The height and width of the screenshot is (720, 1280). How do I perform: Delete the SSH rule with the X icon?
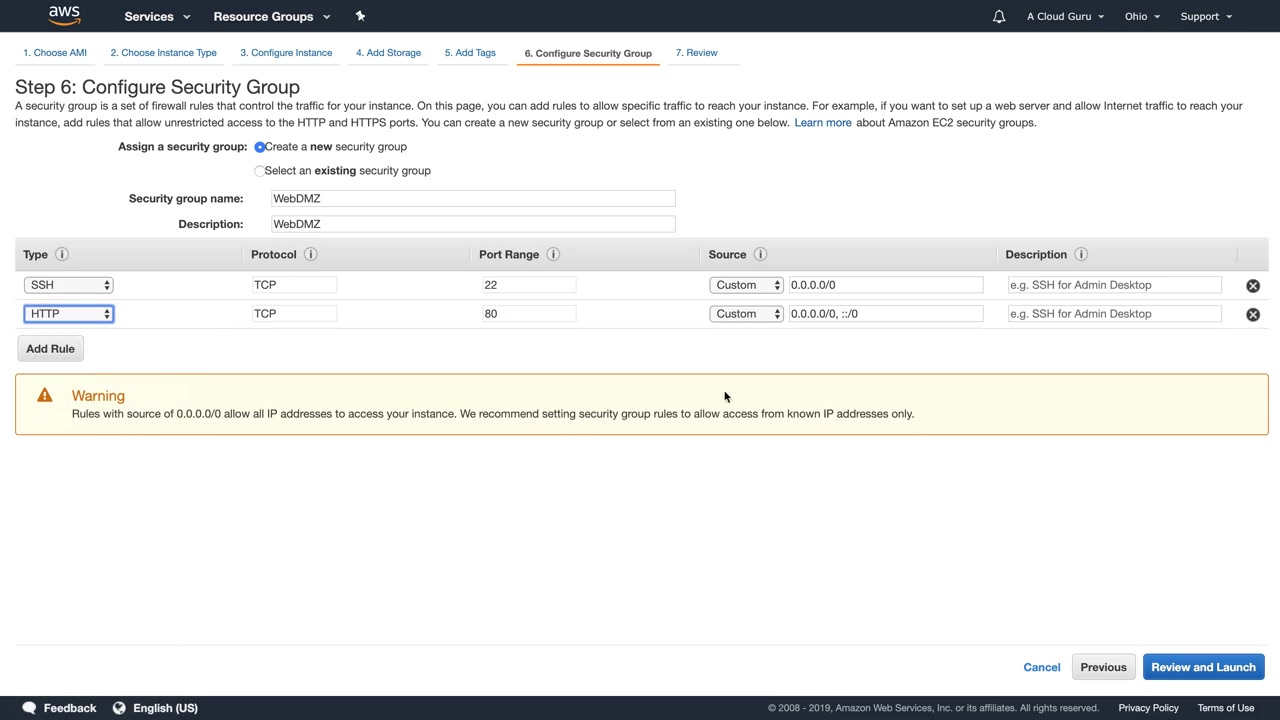pyautogui.click(x=1253, y=286)
